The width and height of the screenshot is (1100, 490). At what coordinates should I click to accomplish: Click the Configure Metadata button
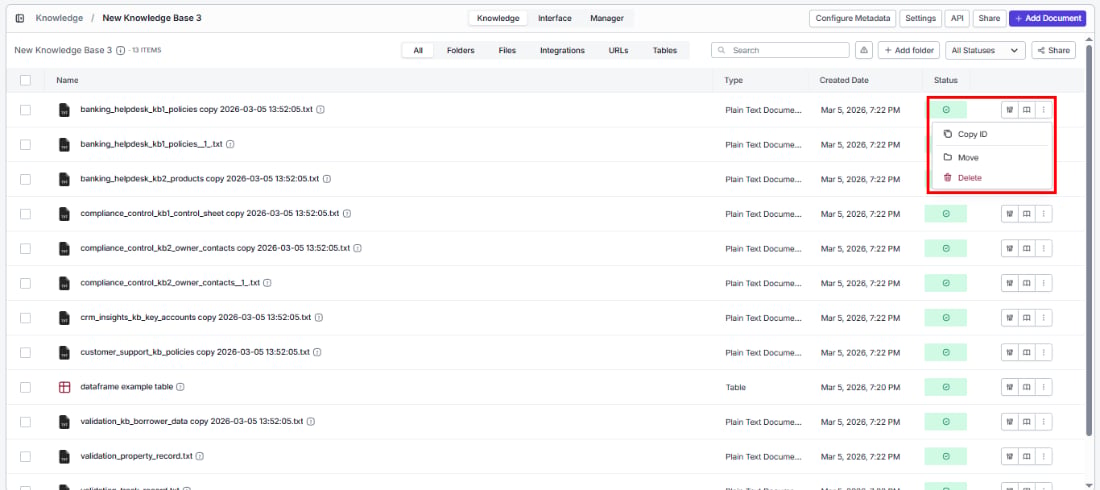pyautogui.click(x=853, y=18)
